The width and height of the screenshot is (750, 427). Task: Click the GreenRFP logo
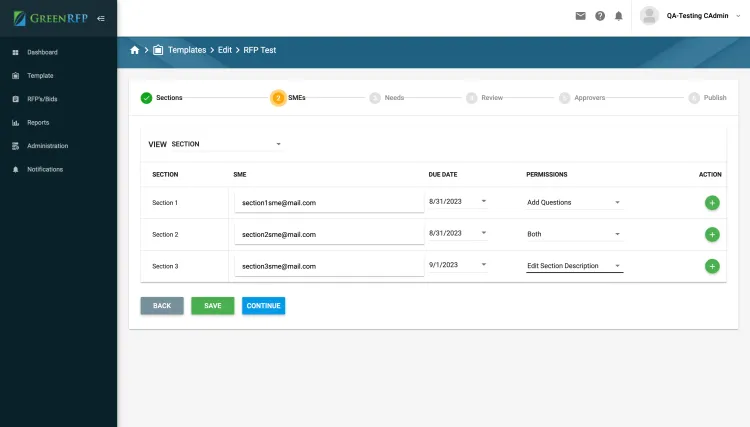click(51, 18)
